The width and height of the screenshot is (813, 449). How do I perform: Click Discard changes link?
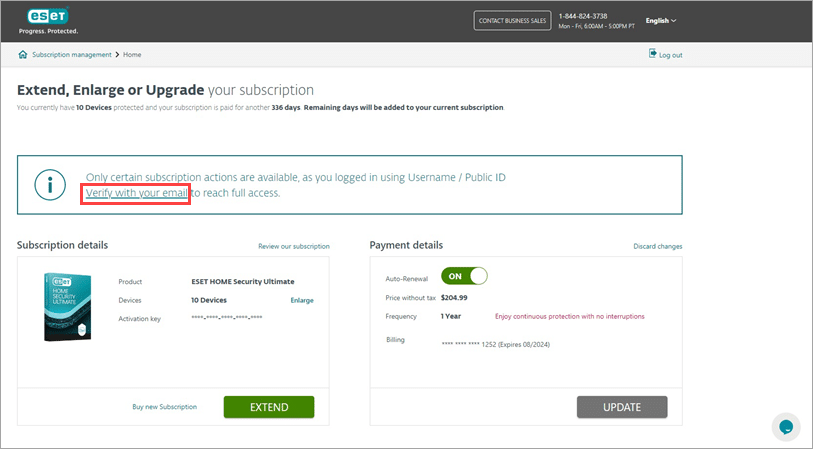point(657,246)
